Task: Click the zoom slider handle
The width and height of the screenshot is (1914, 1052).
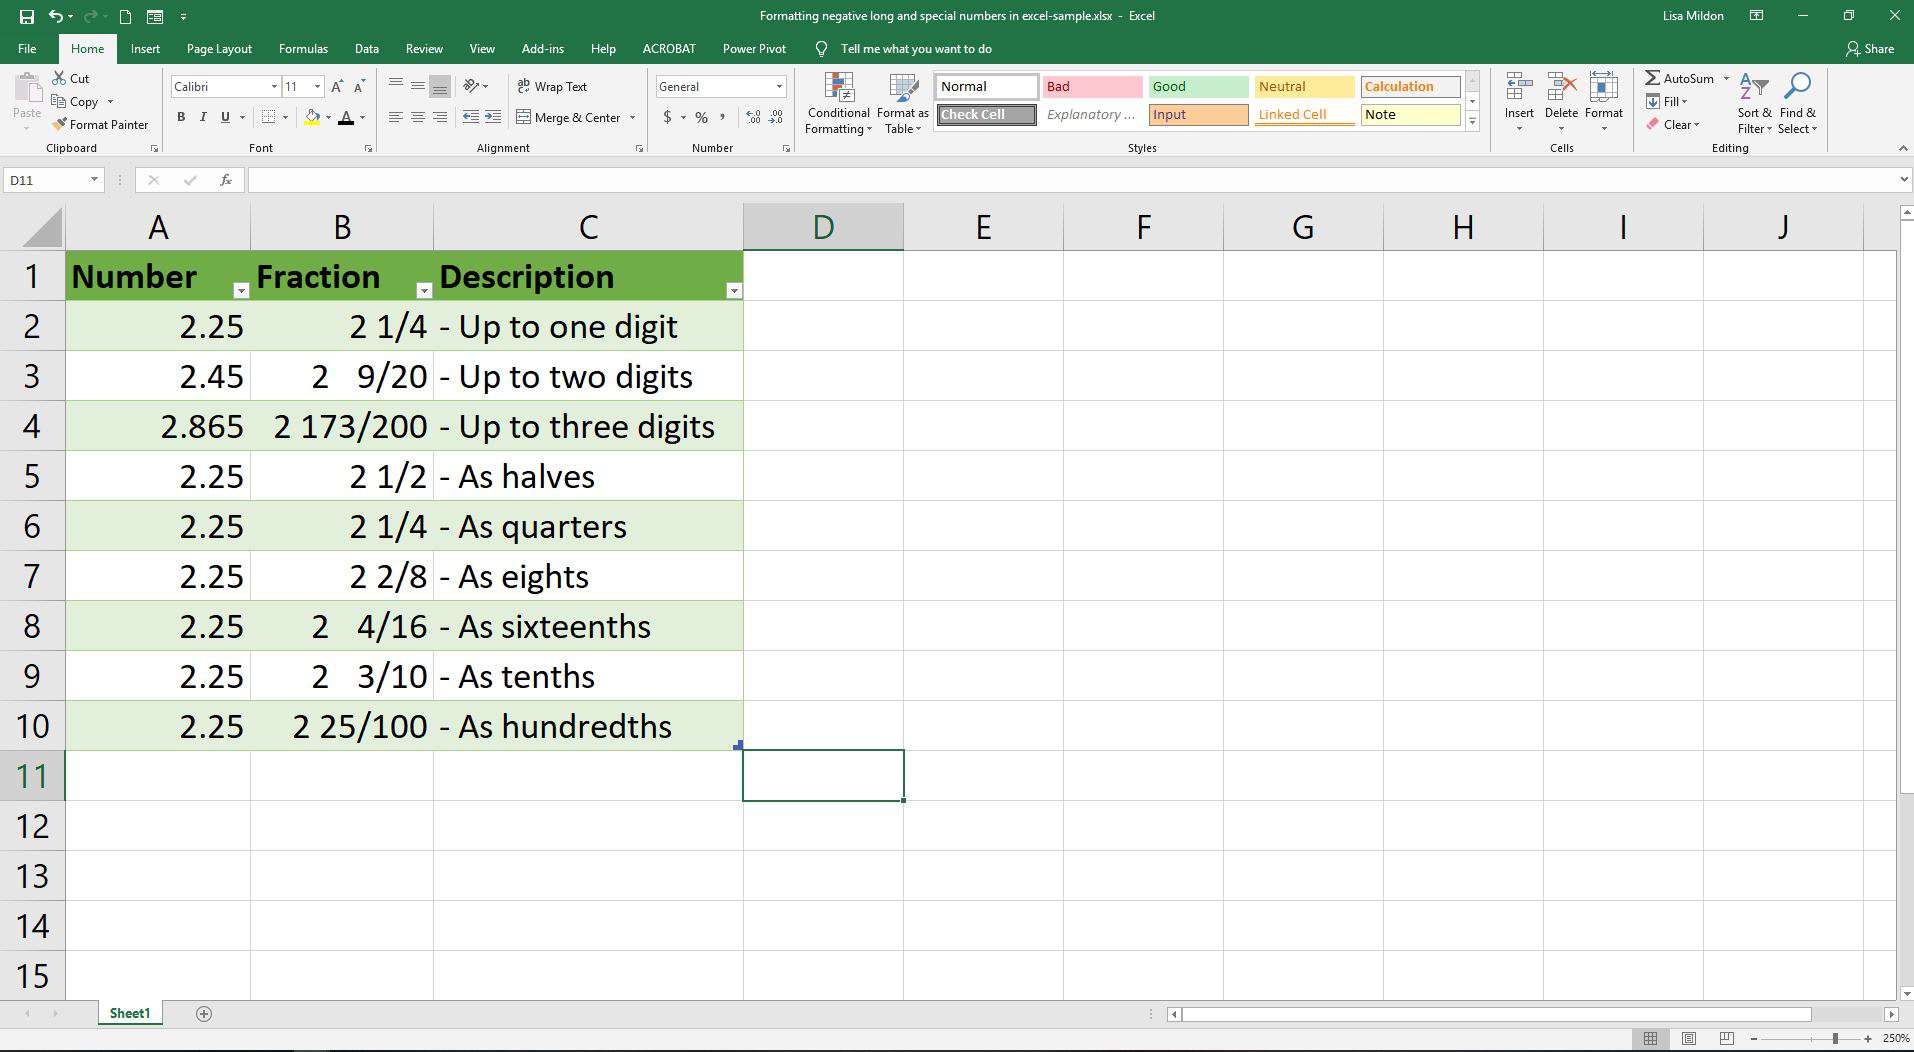Action: click(x=1835, y=1039)
